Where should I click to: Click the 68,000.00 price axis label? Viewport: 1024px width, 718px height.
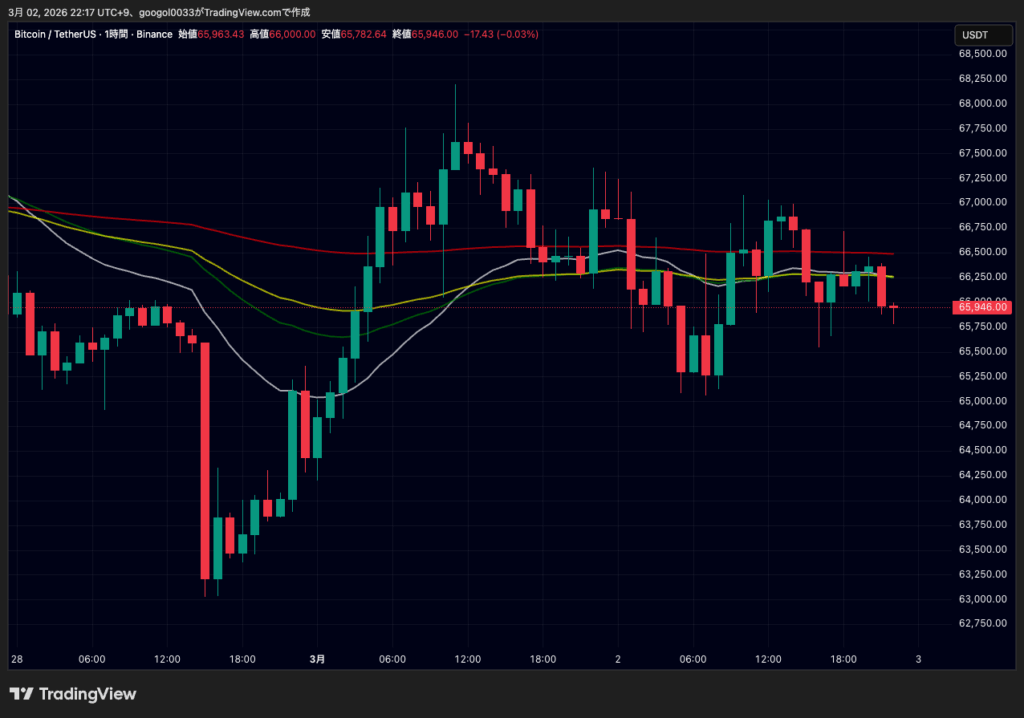(x=981, y=103)
